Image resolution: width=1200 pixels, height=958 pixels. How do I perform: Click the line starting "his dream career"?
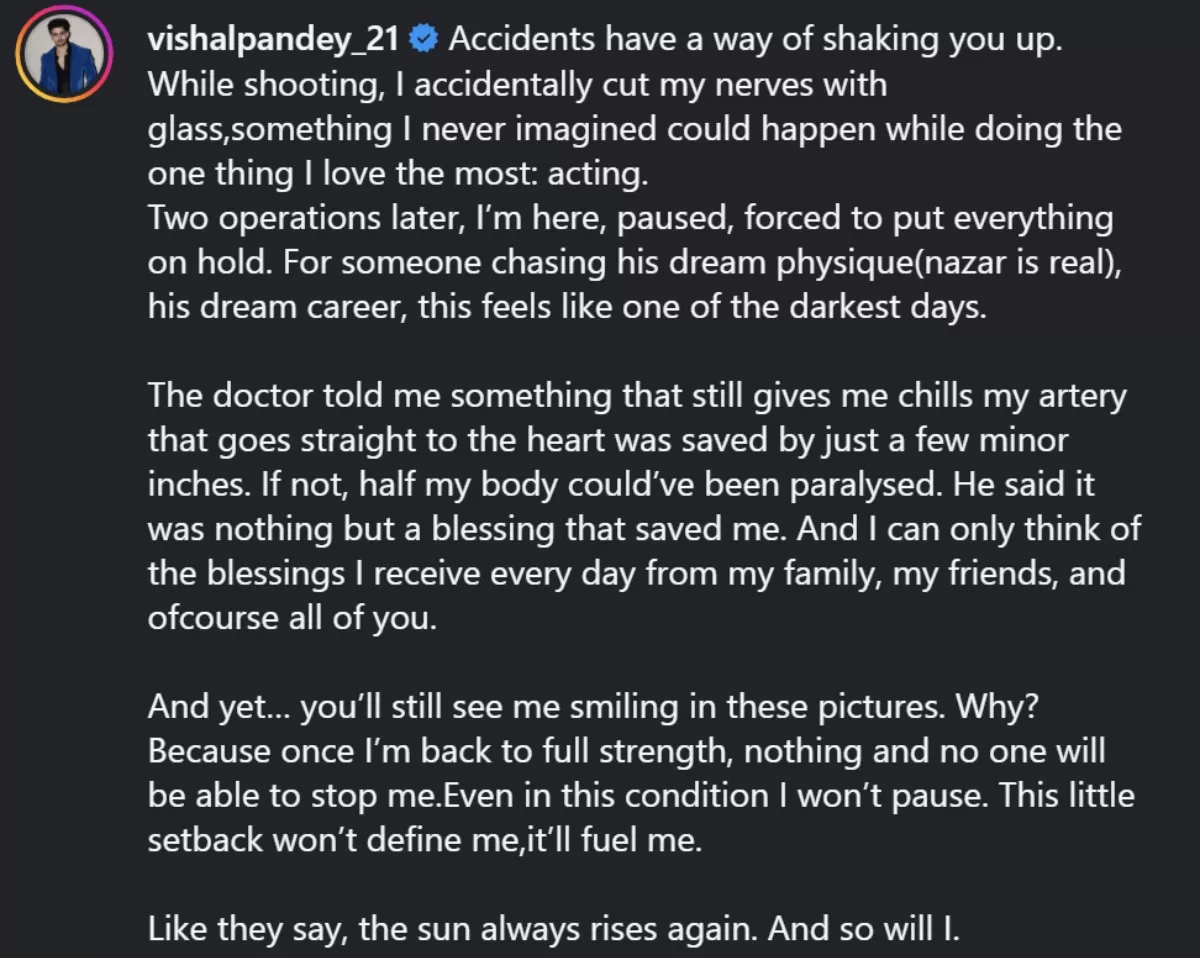click(567, 307)
